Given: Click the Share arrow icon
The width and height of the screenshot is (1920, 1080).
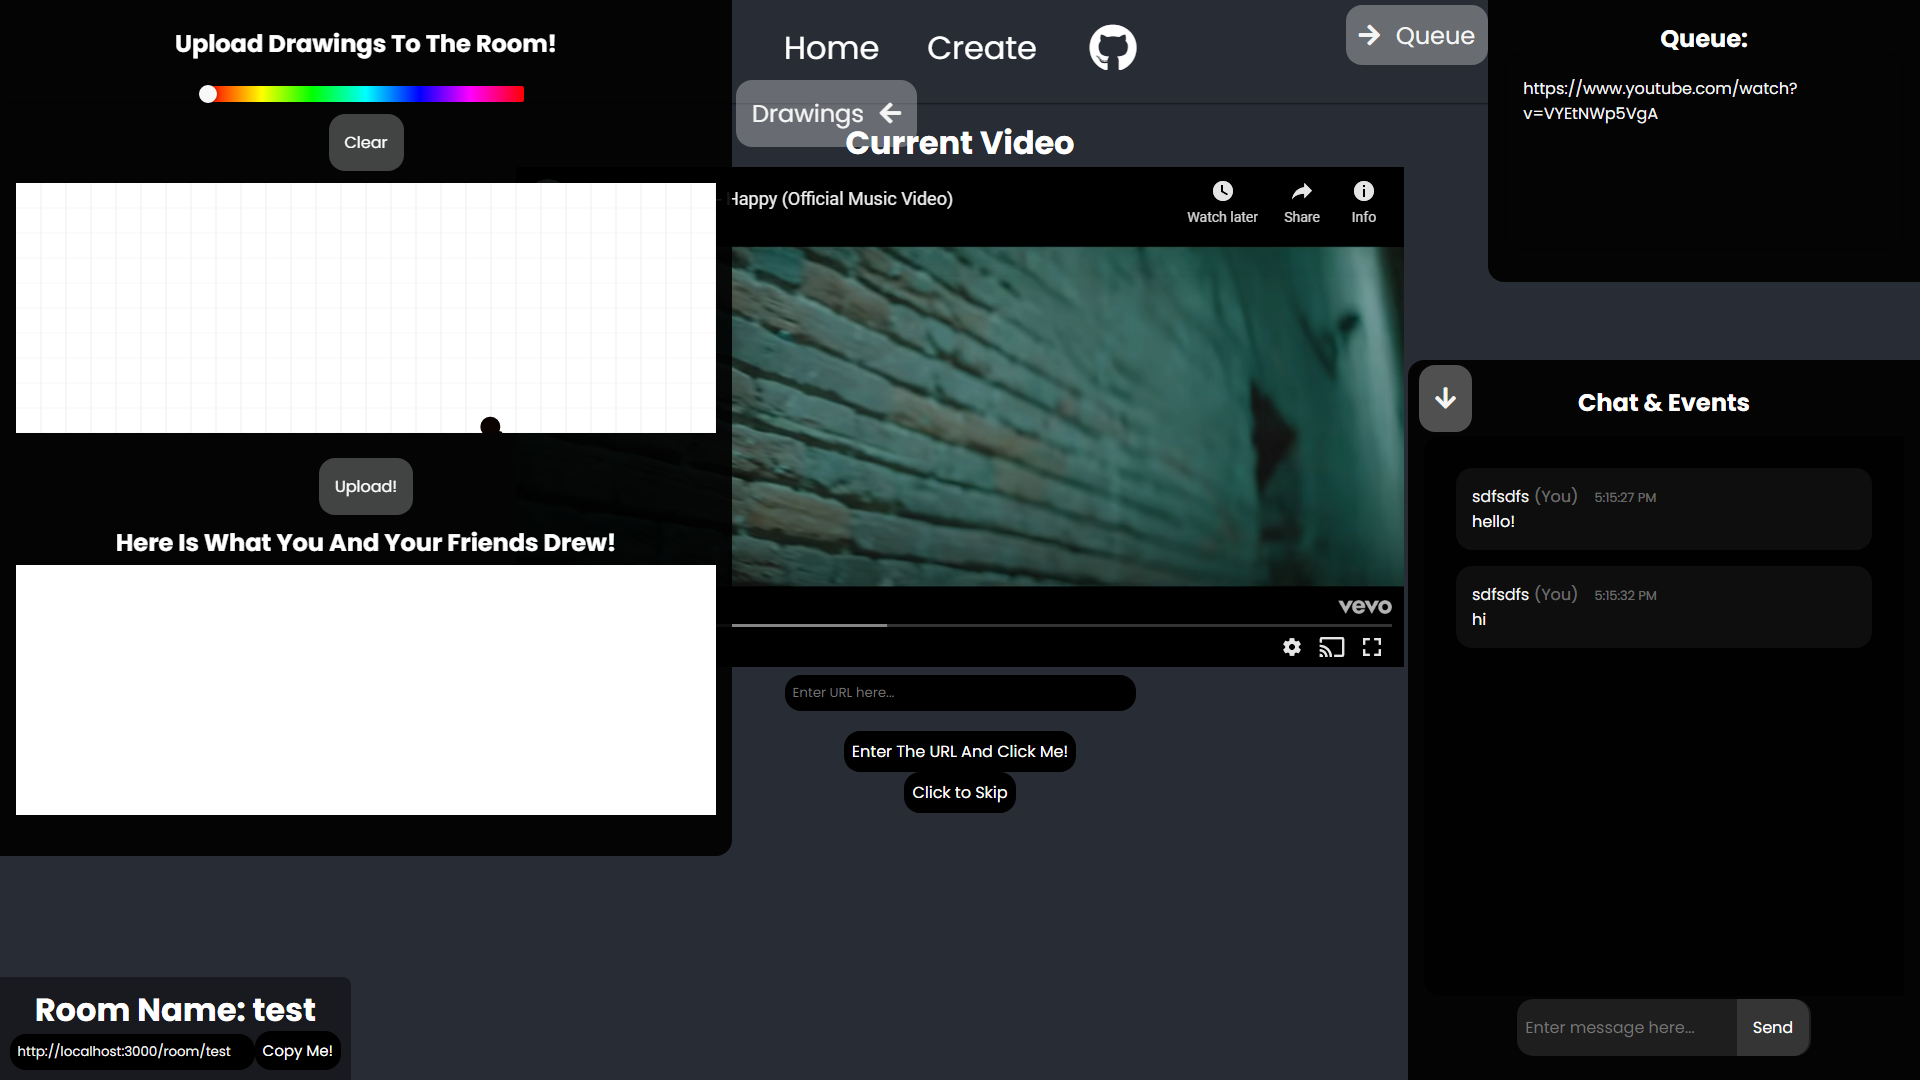Looking at the screenshot, I should pos(1301,192).
